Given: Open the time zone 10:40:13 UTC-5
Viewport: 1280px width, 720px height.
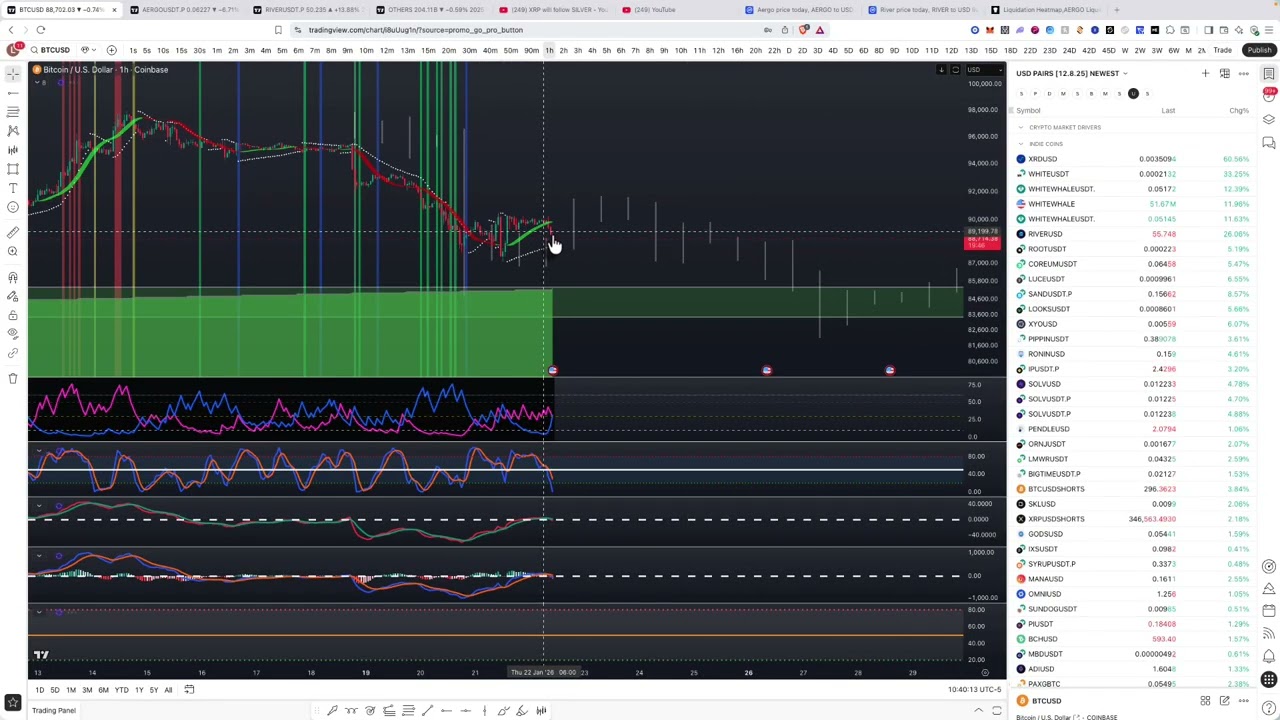Looking at the screenshot, I should pyautogui.click(x=974, y=690).
